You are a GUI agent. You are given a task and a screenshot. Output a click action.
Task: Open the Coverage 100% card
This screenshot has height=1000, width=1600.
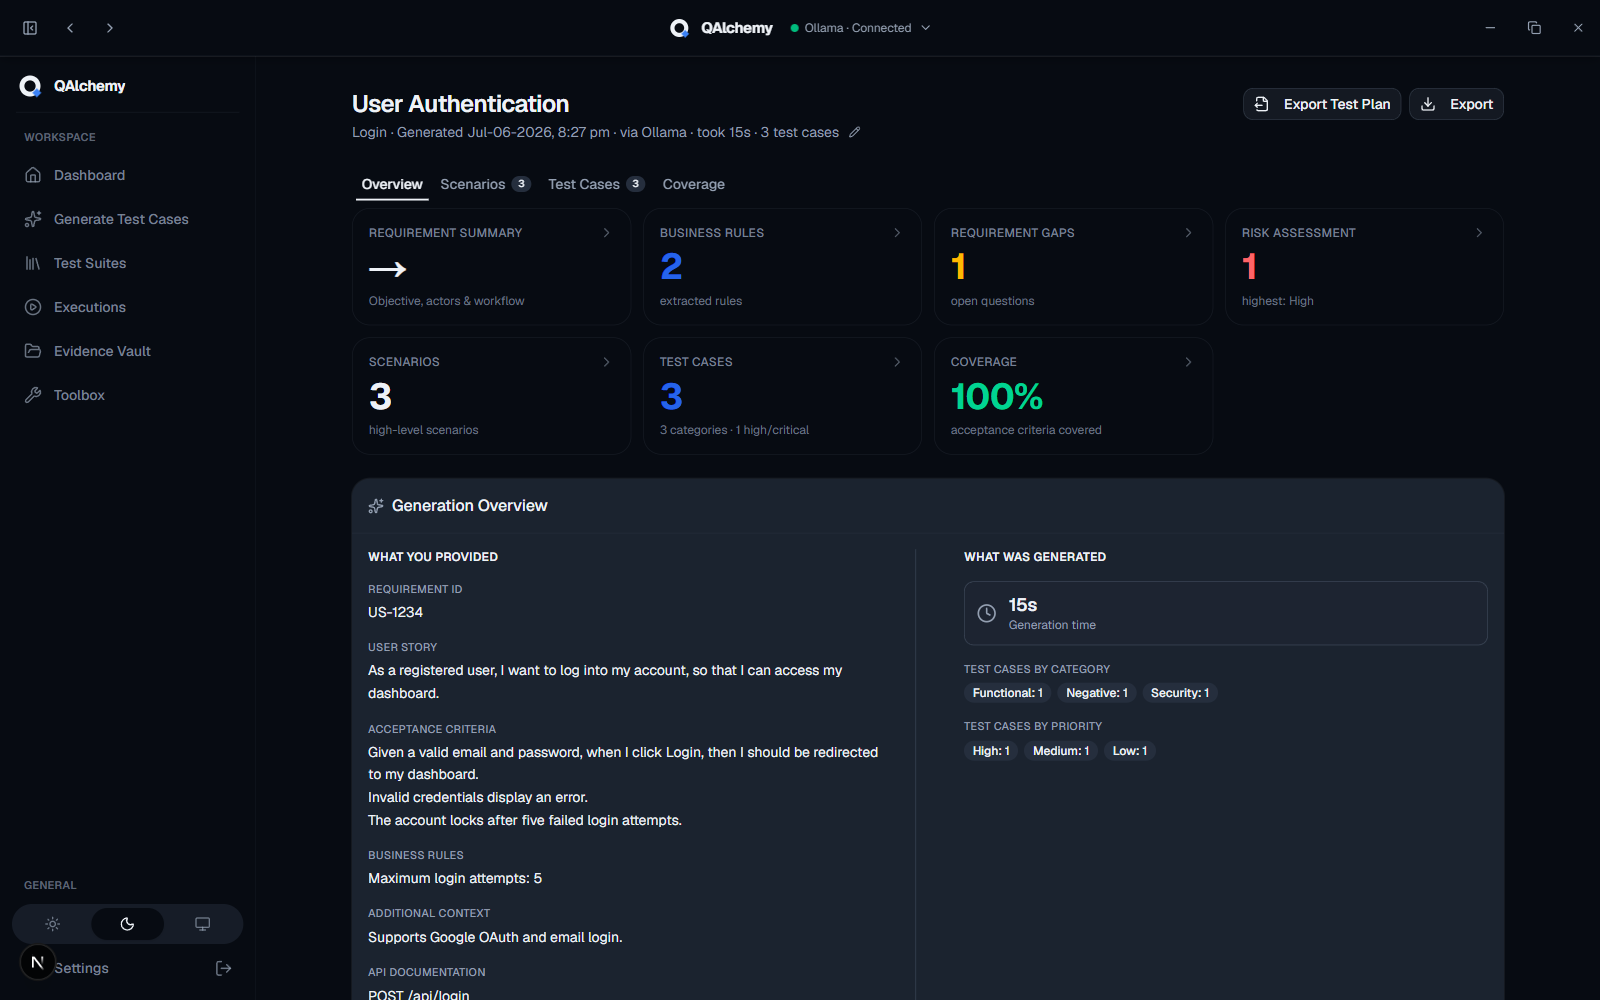(1073, 396)
